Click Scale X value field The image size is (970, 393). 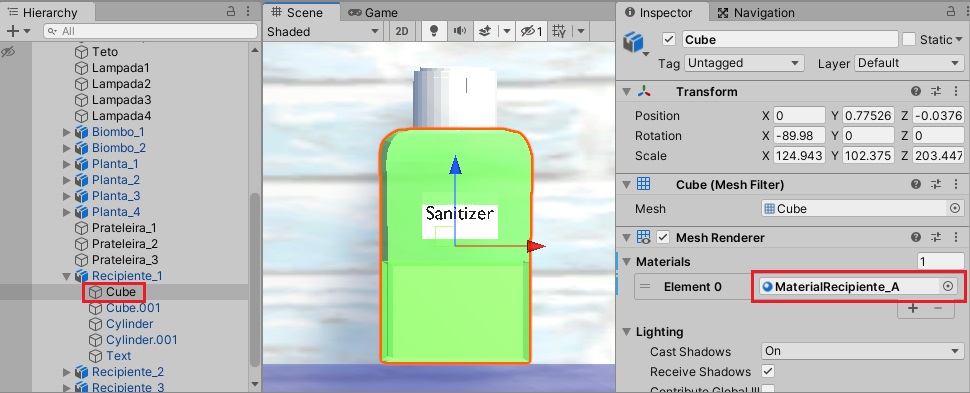coord(799,155)
